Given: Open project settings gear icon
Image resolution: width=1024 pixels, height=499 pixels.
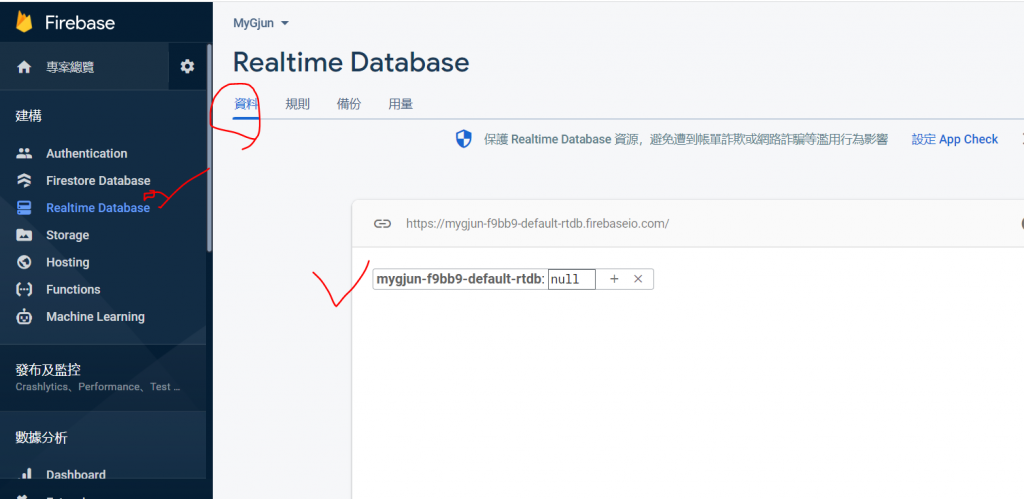Looking at the screenshot, I should (x=187, y=66).
